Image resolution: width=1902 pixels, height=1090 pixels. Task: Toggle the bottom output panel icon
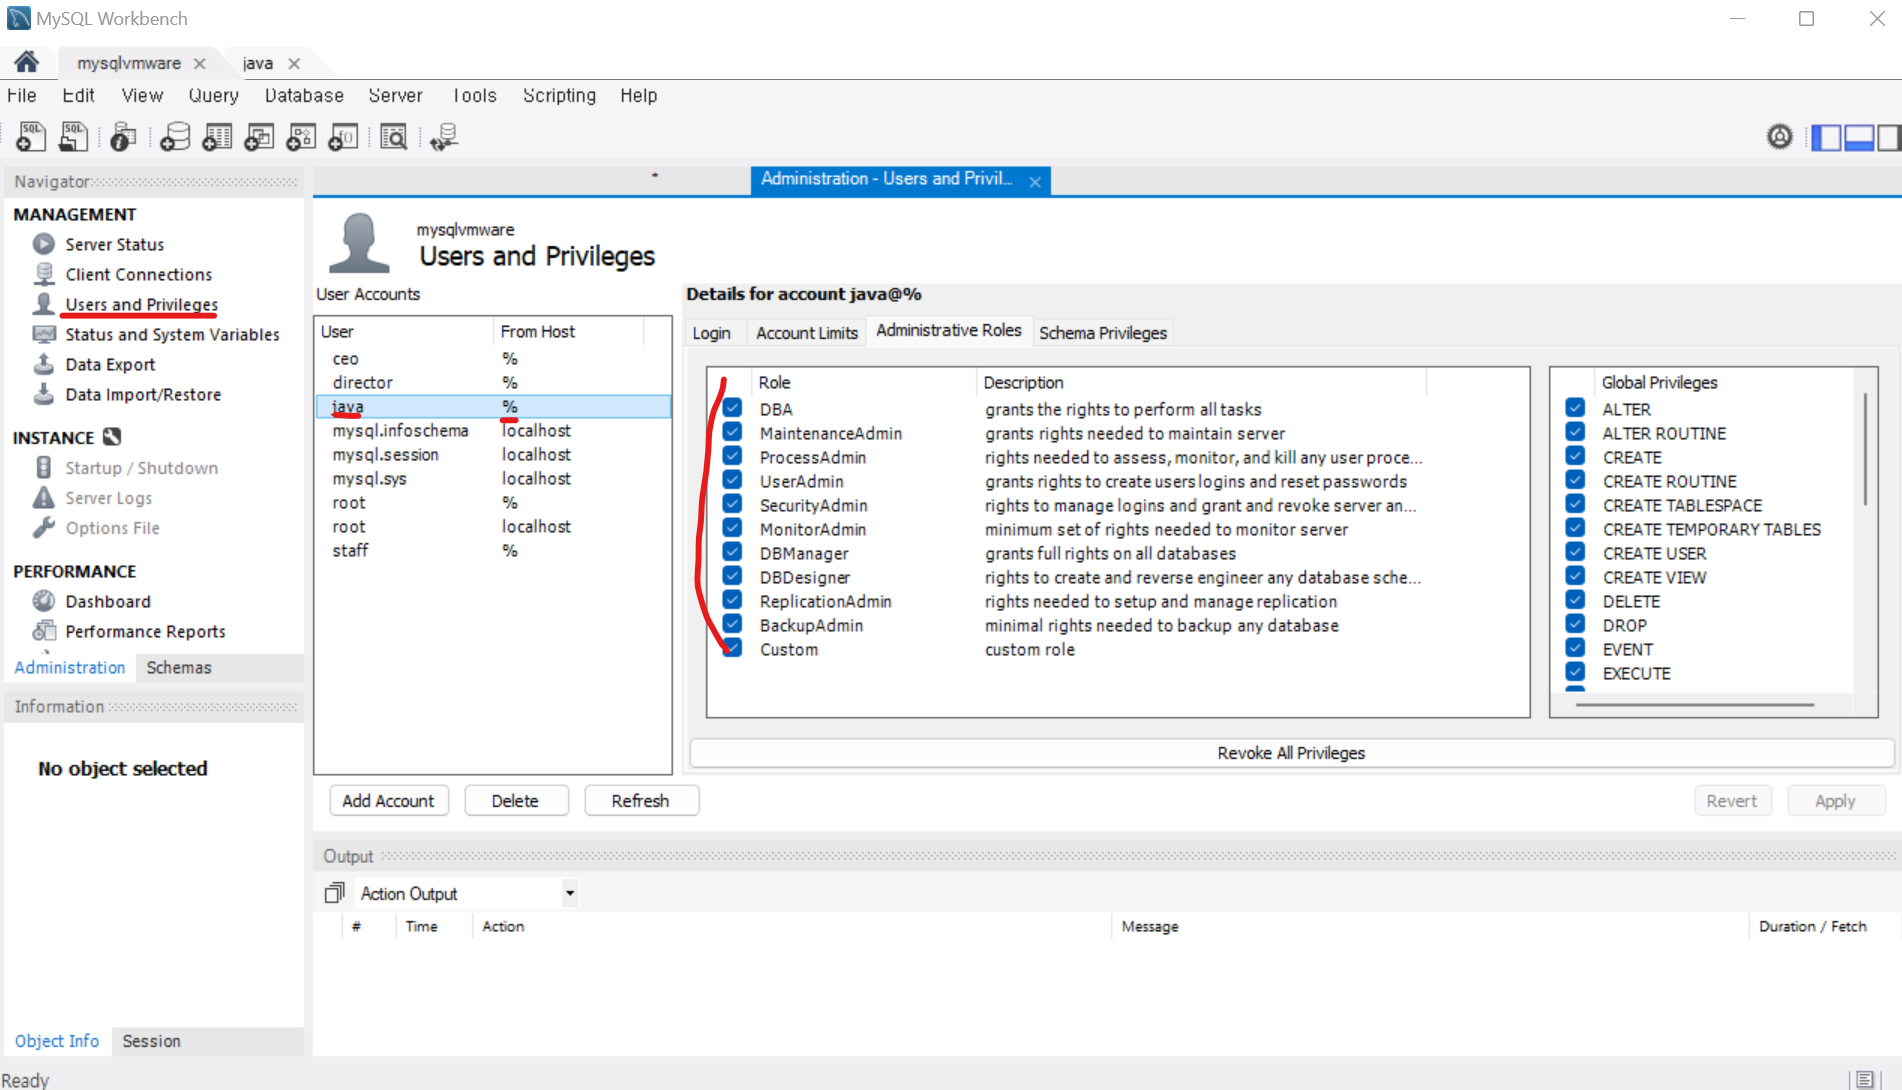pyautogui.click(x=1858, y=138)
